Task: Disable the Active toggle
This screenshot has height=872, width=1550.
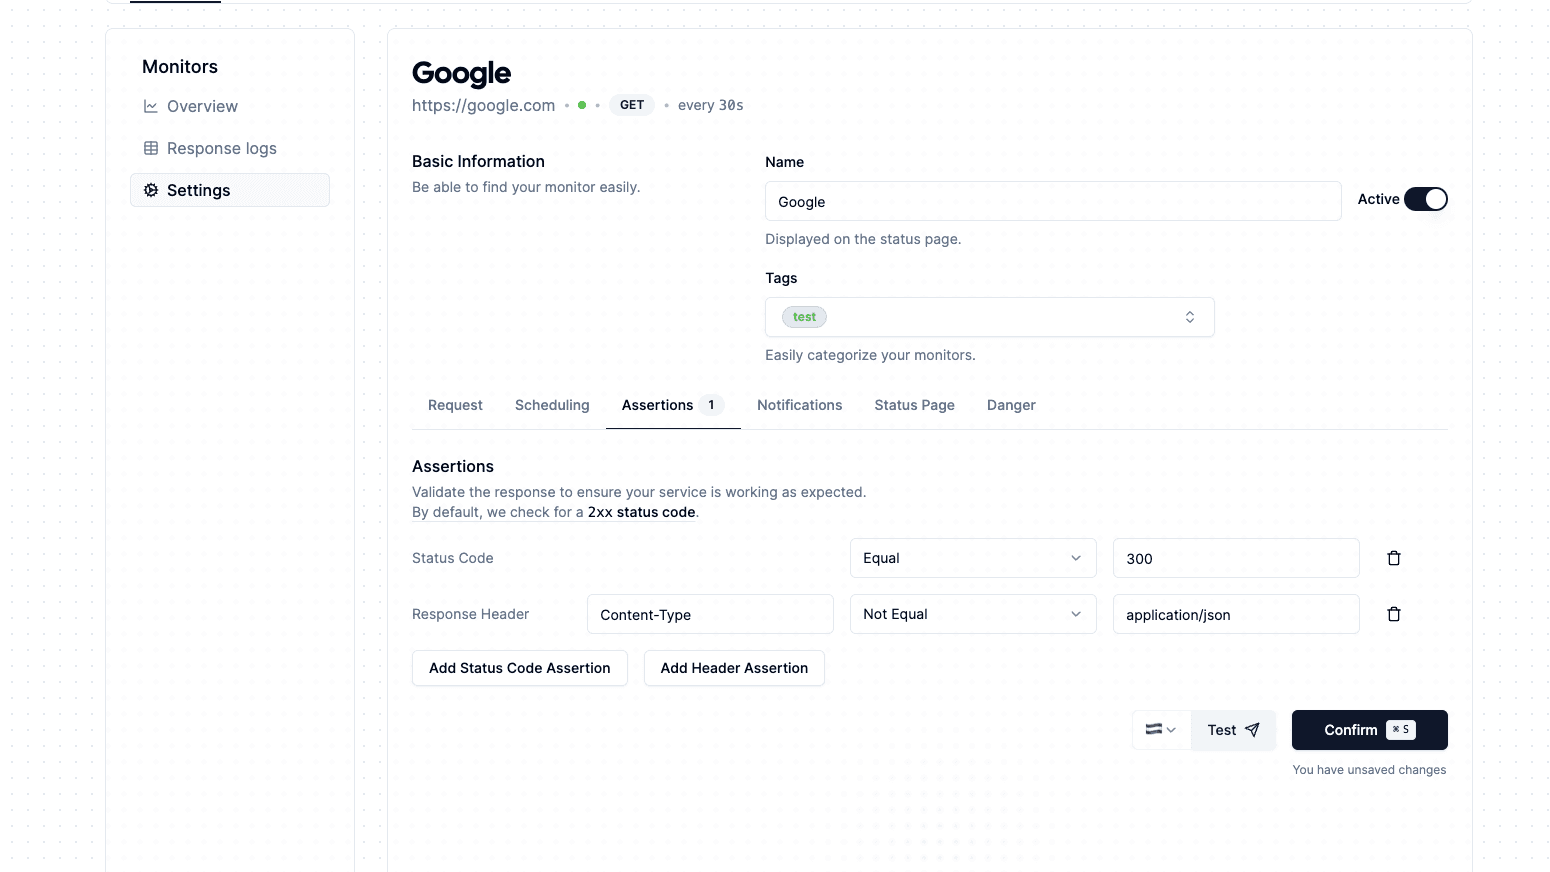Action: (1426, 199)
